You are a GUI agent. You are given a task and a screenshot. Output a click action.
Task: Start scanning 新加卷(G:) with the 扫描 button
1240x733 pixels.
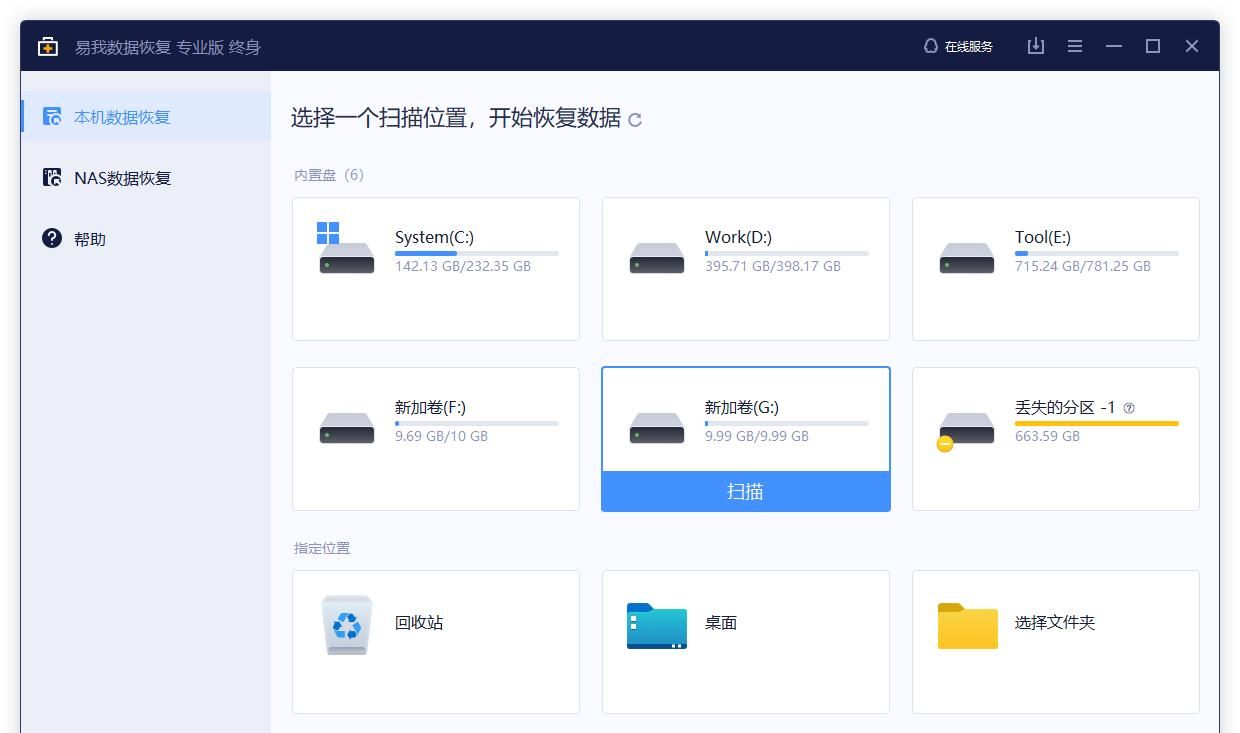(745, 491)
